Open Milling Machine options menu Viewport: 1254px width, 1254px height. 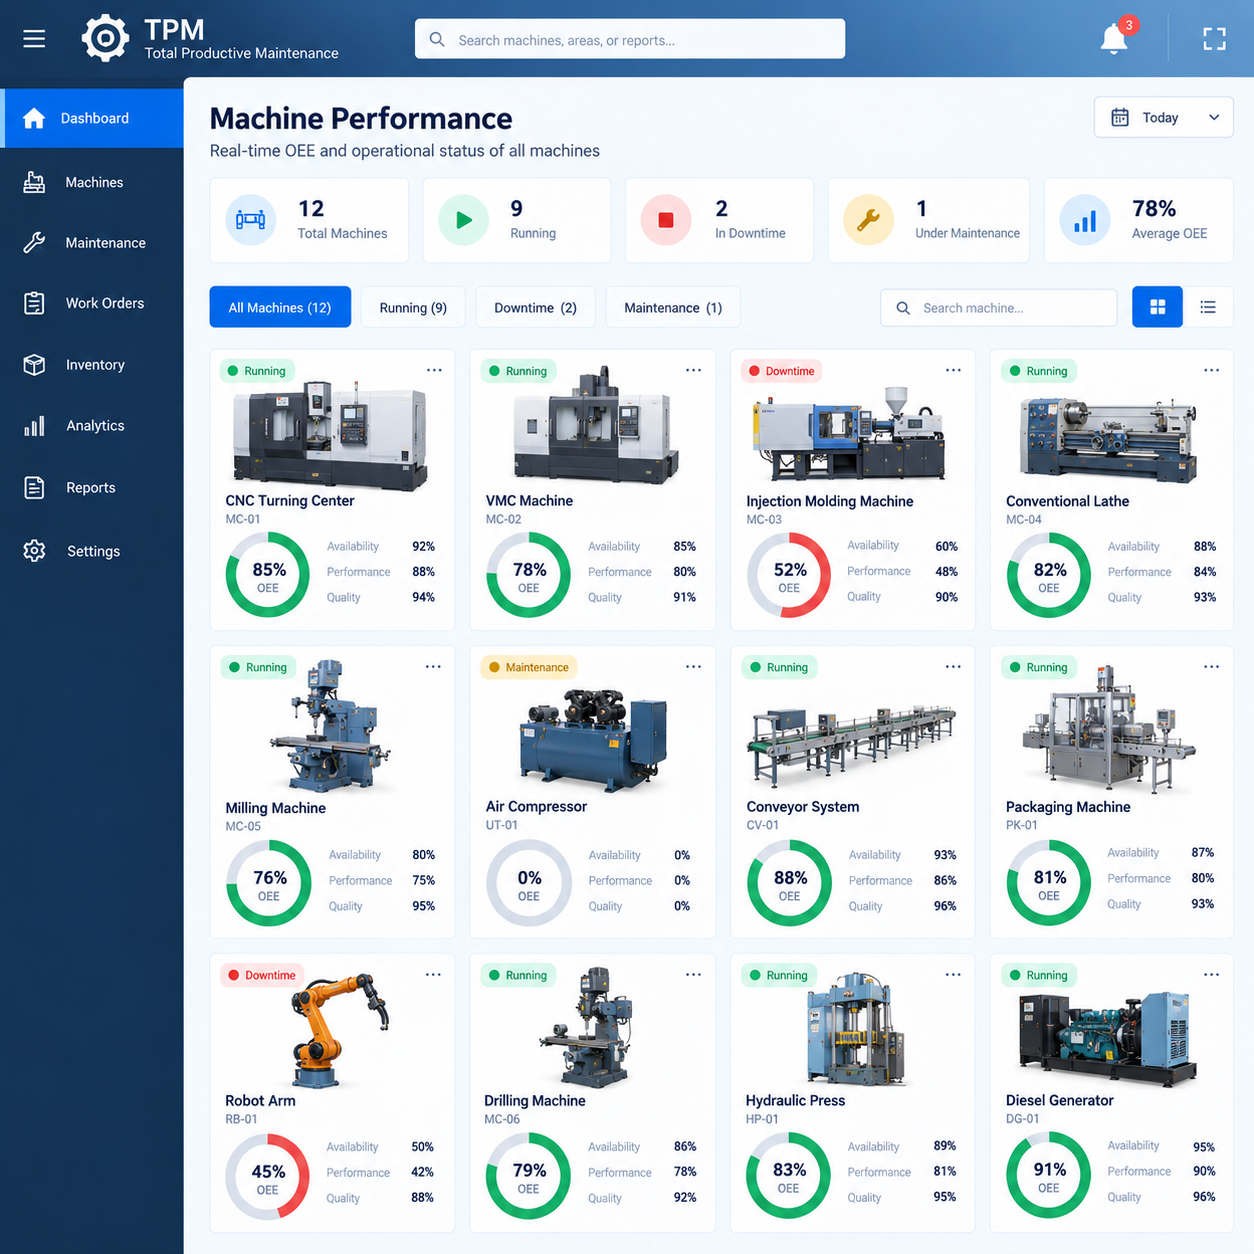point(433,667)
